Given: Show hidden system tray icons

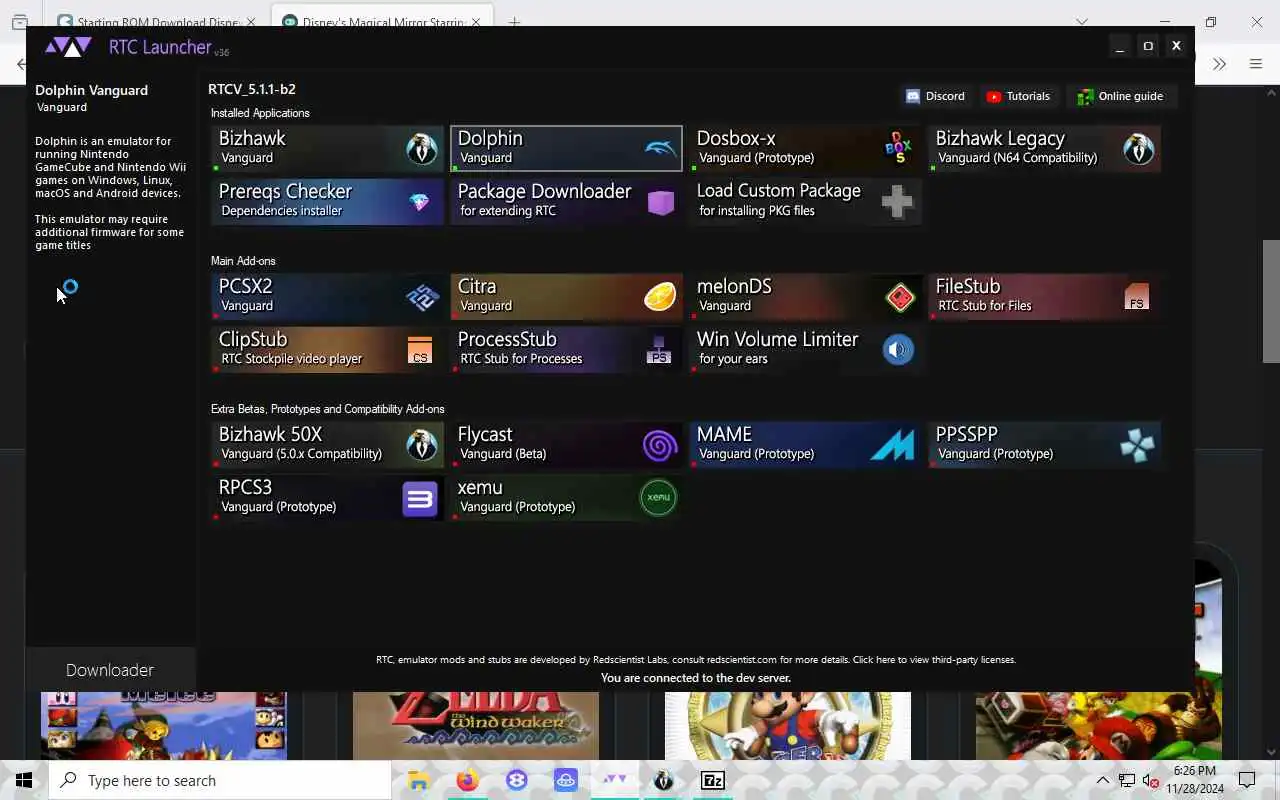Looking at the screenshot, I should point(1103,780).
